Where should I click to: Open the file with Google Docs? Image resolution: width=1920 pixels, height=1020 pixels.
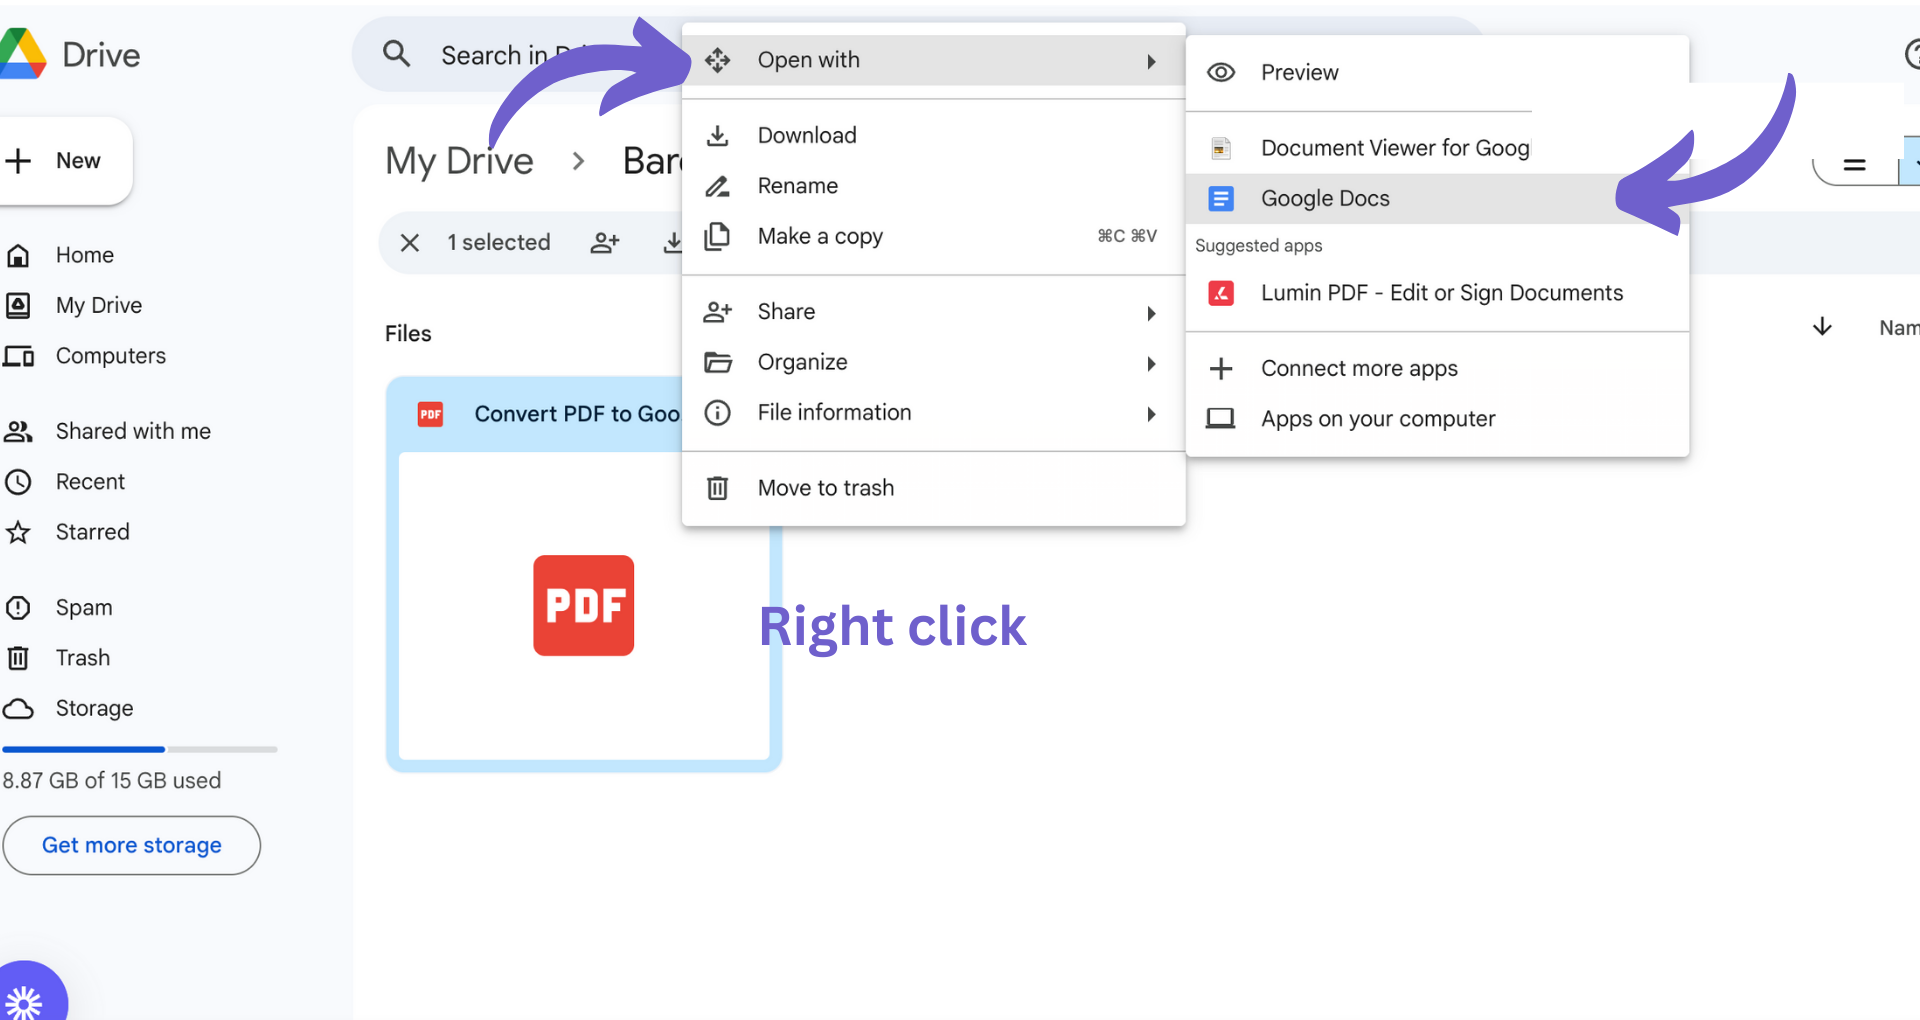tap(1437, 199)
